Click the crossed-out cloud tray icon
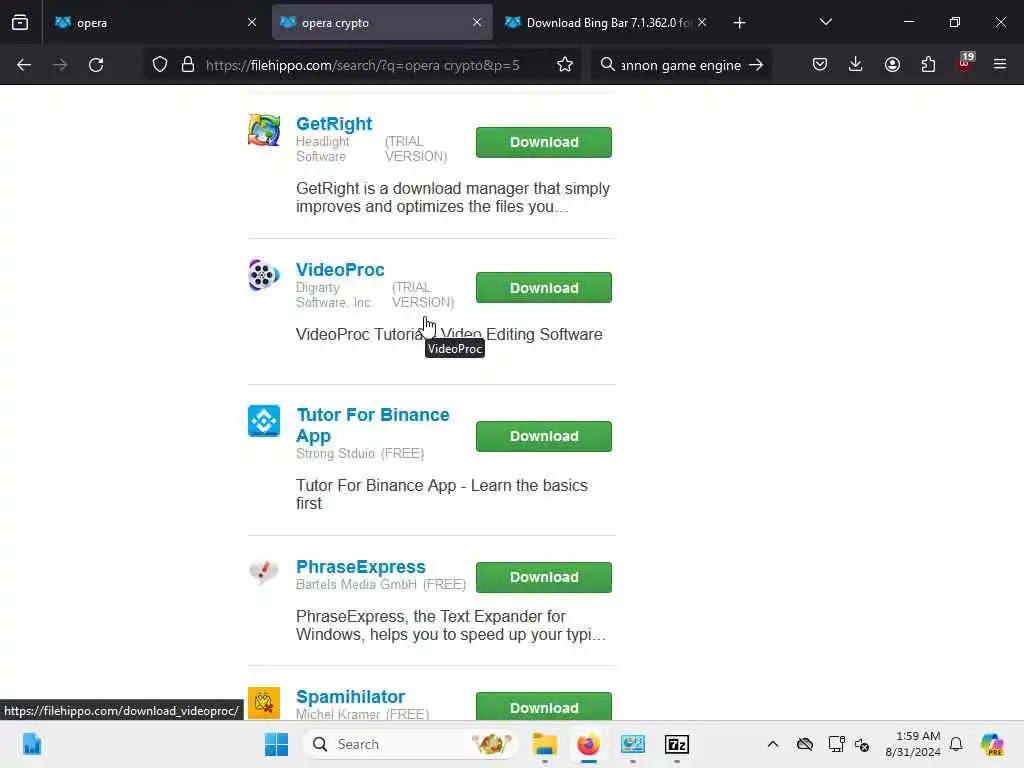The height and width of the screenshot is (768, 1024). tap(805, 744)
